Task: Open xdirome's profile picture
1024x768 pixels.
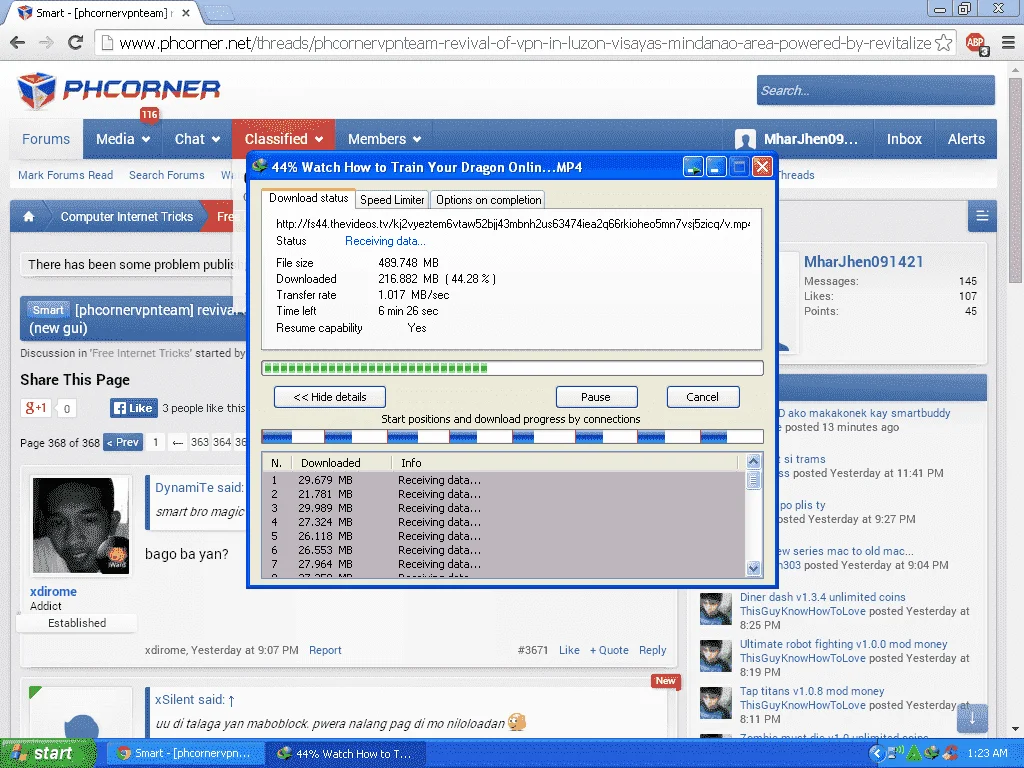Action: (80, 526)
